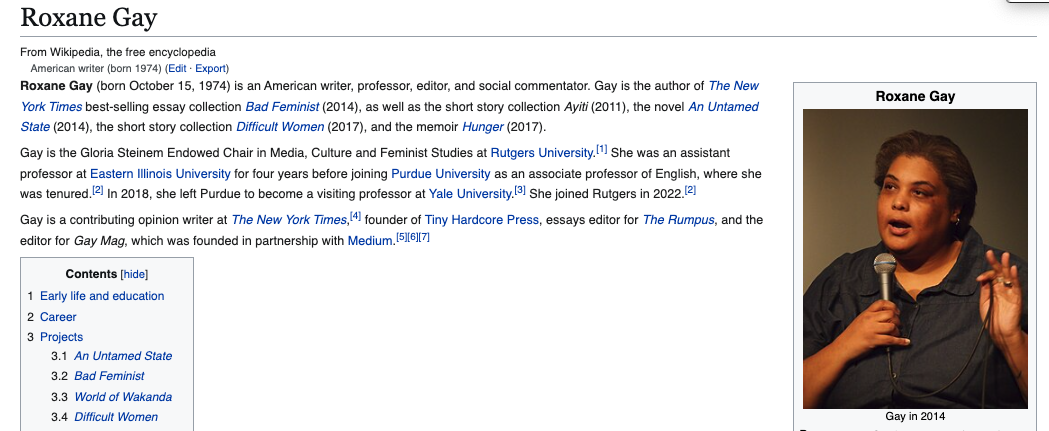1049x431 pixels.
Task: Select An Untamed State in contents
Action: (x=123, y=356)
